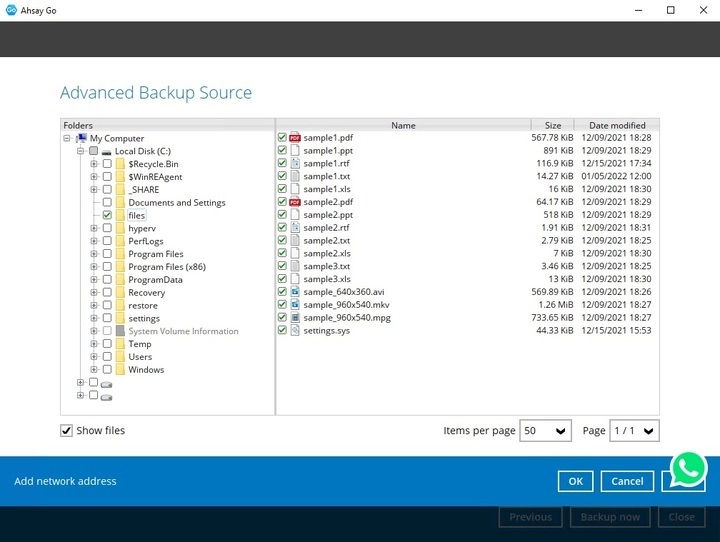The image size is (720, 542).
Task: Click the document icon of sample1.rtf
Action: tap(295, 163)
